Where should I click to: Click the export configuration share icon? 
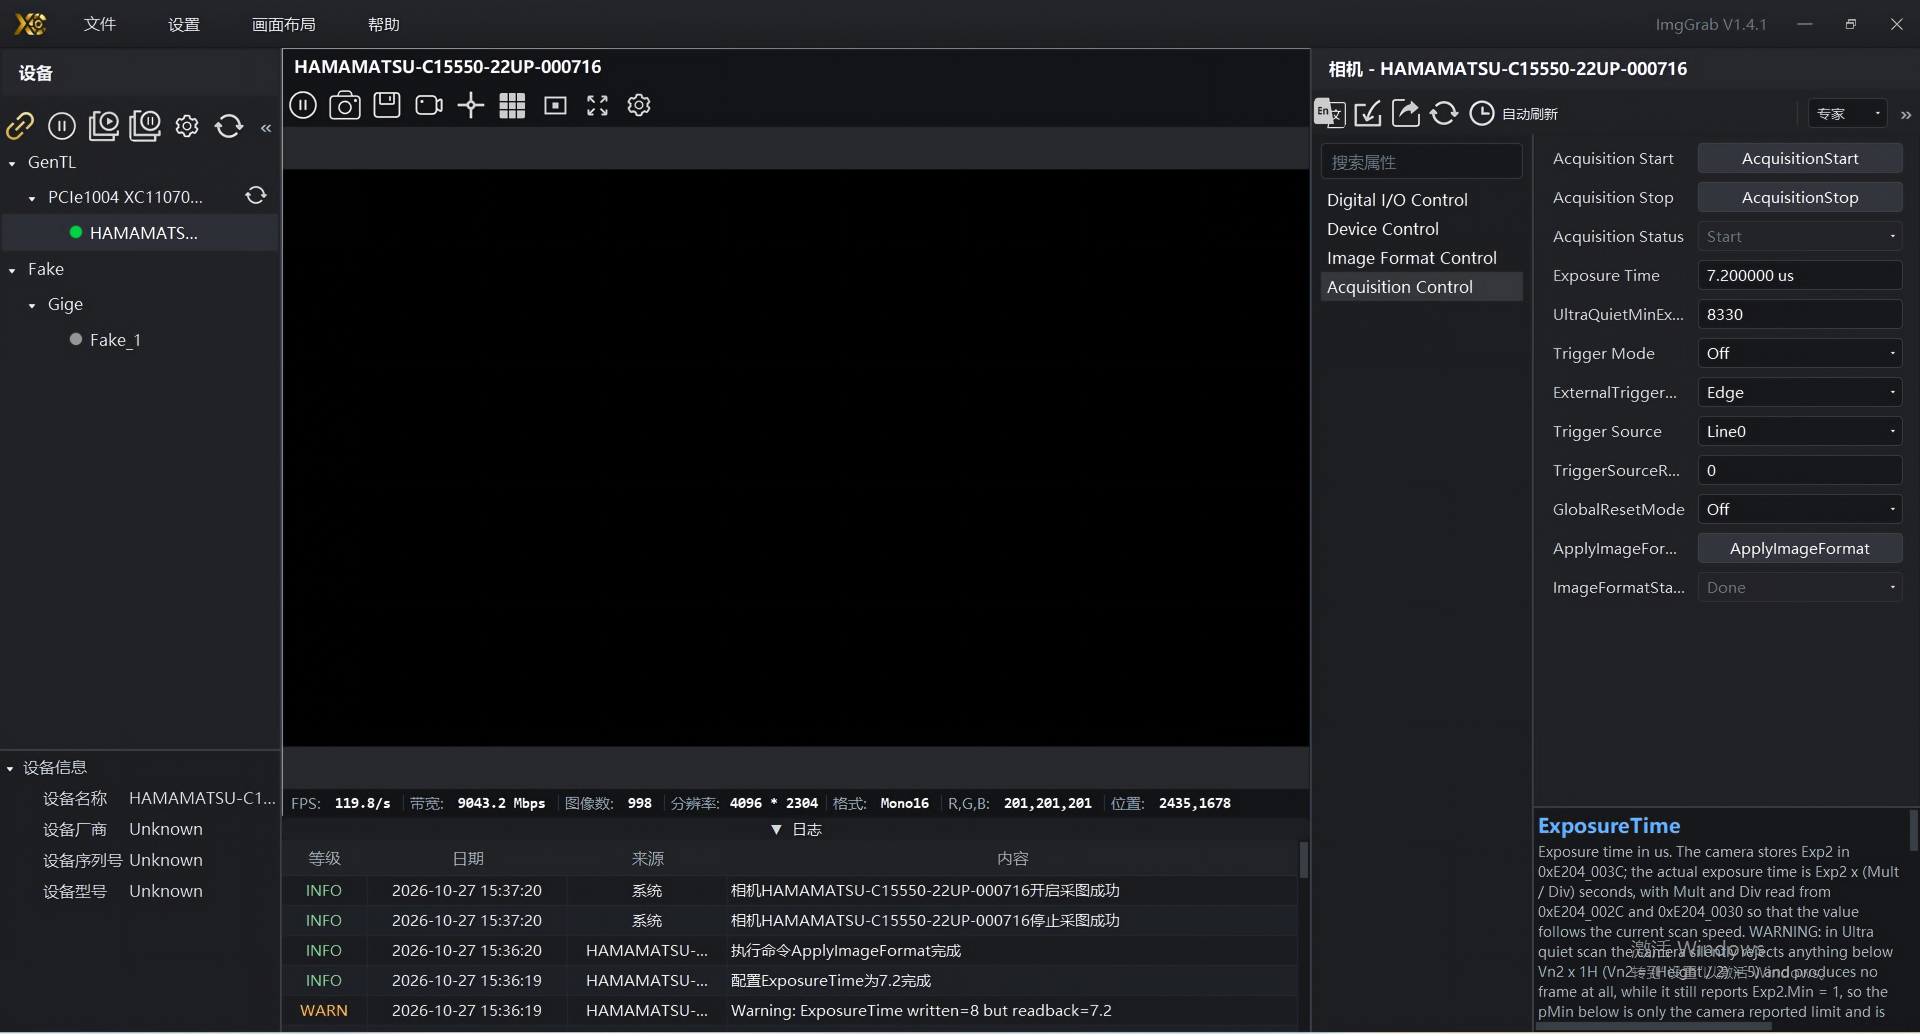(1405, 113)
